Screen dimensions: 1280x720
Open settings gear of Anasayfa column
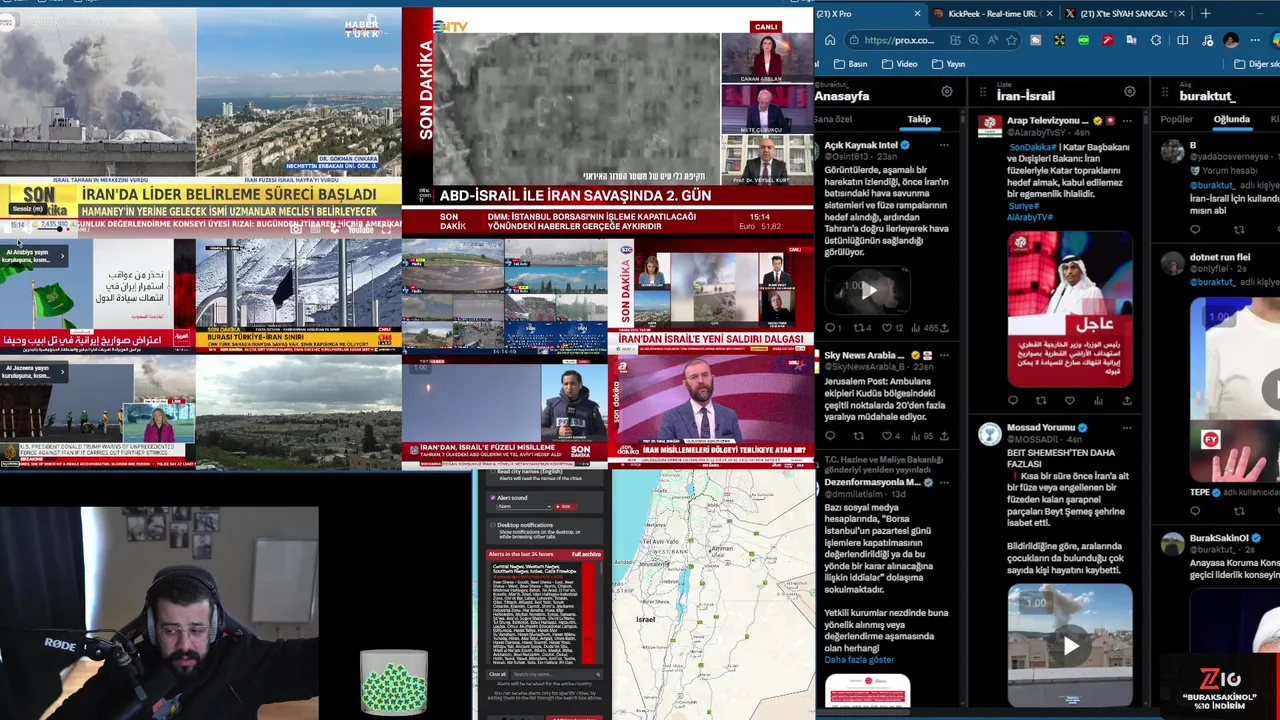946,92
